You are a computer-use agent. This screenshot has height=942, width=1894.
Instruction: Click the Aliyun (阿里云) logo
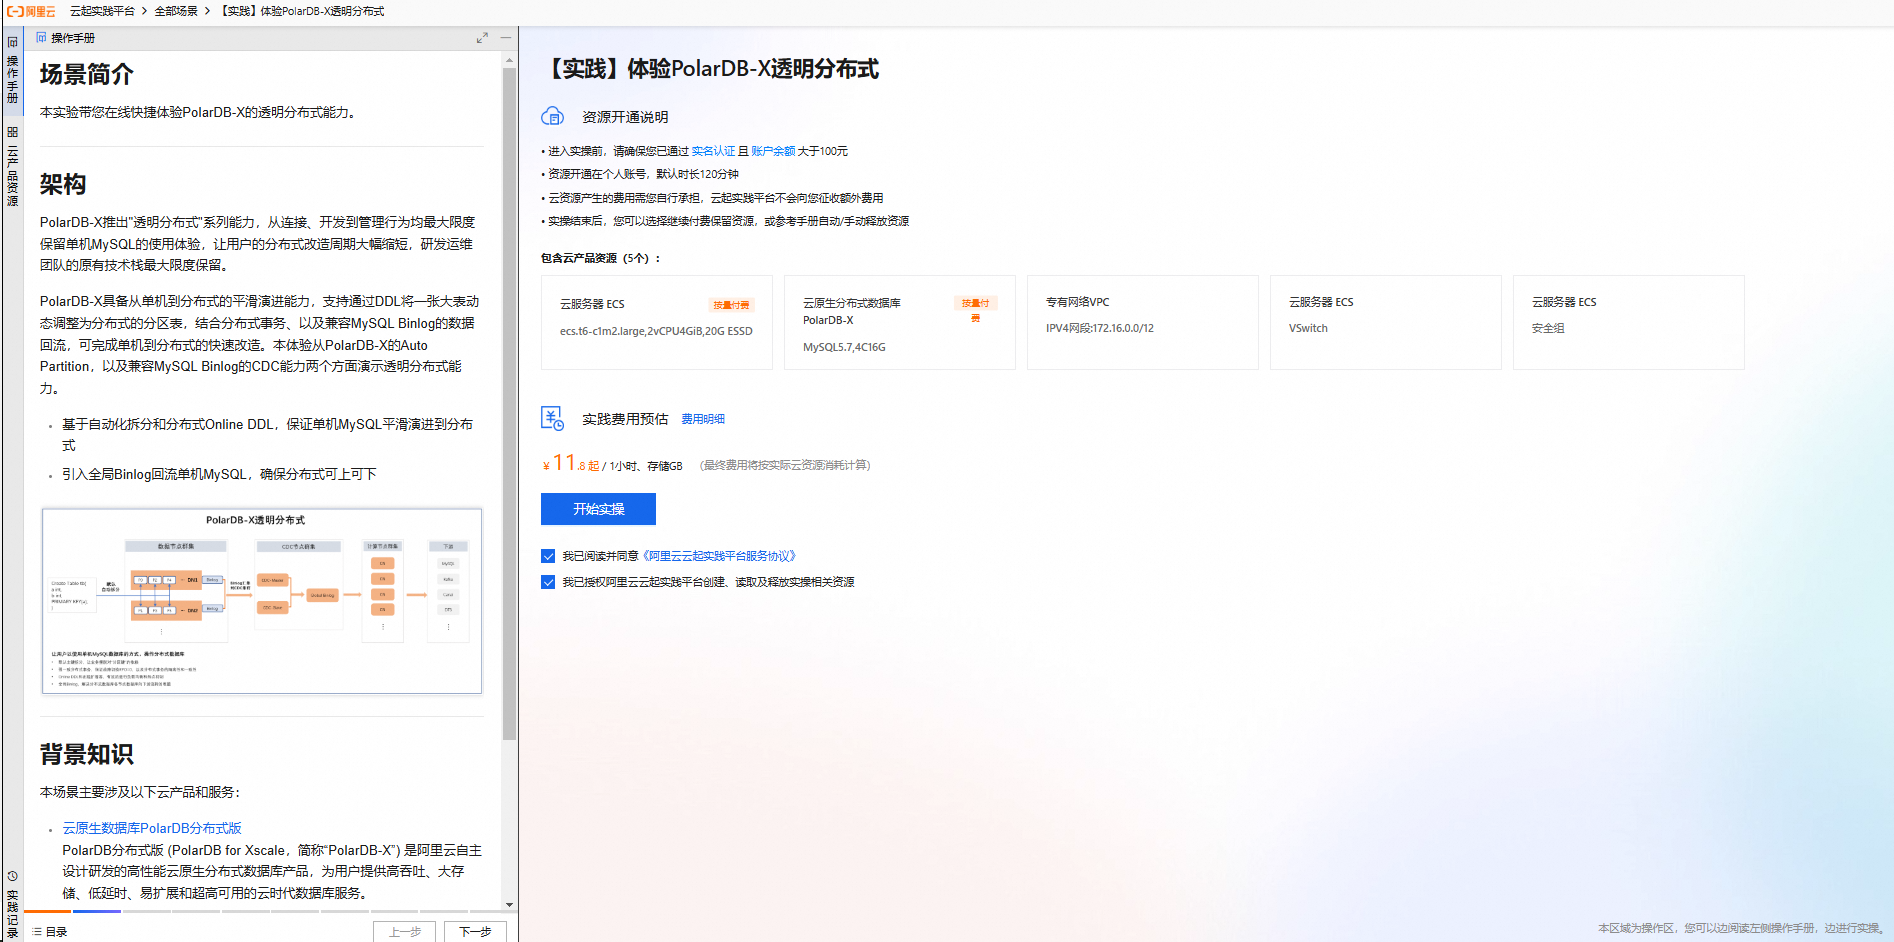[x=31, y=11]
